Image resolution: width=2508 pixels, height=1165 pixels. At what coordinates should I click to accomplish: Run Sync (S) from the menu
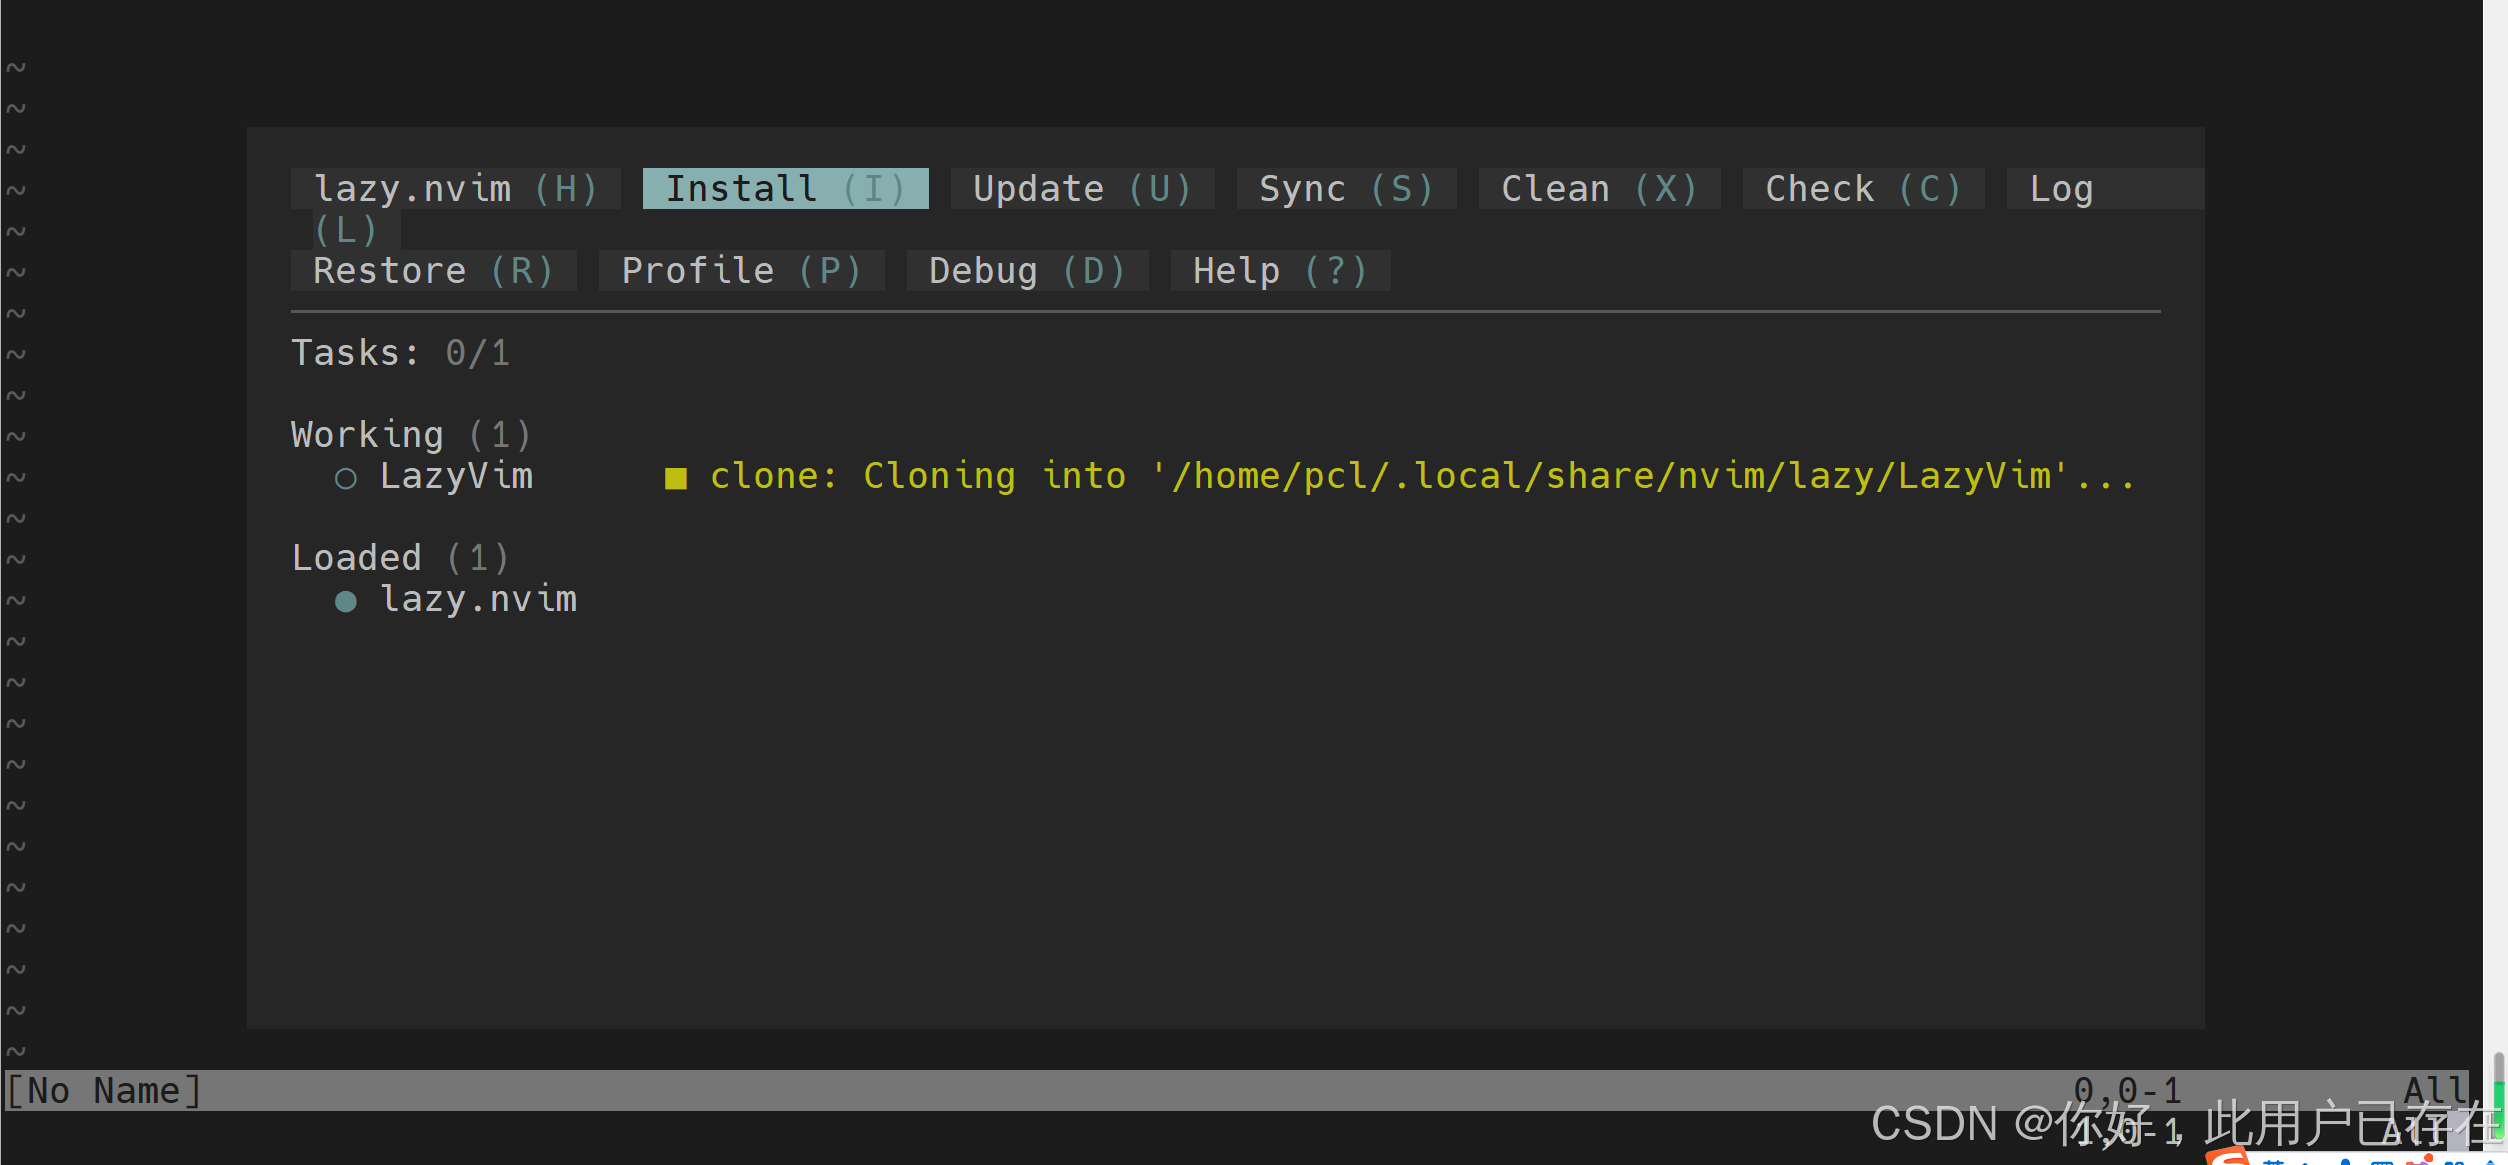(1346, 189)
